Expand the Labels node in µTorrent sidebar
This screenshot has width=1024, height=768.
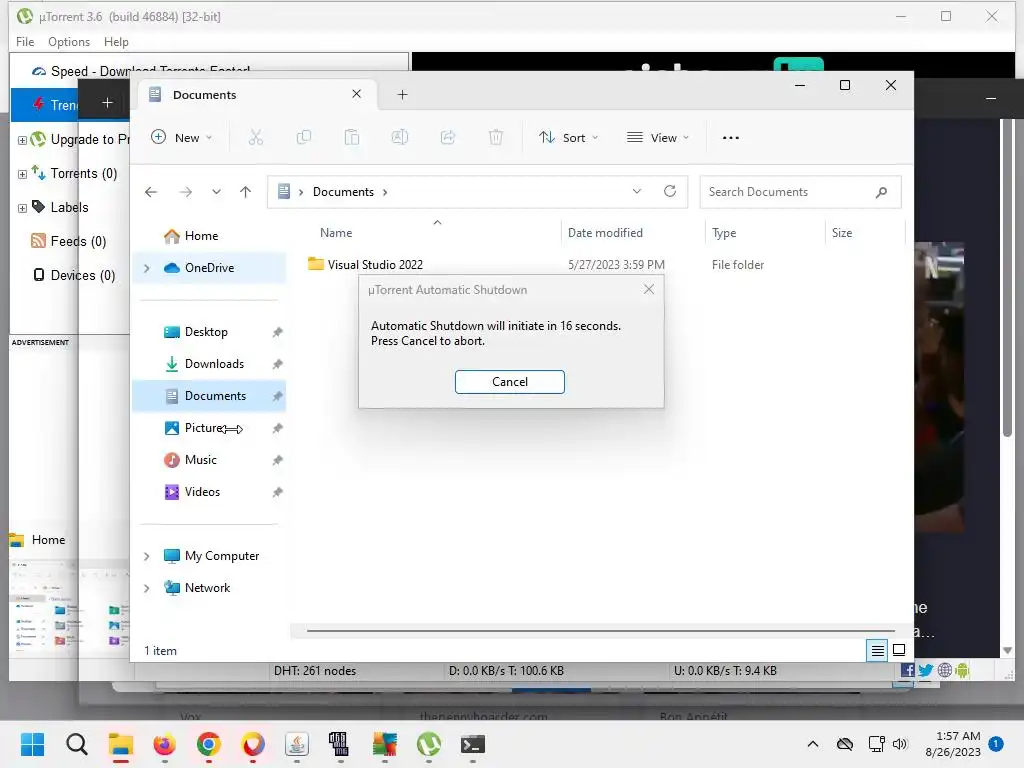(x=22, y=208)
